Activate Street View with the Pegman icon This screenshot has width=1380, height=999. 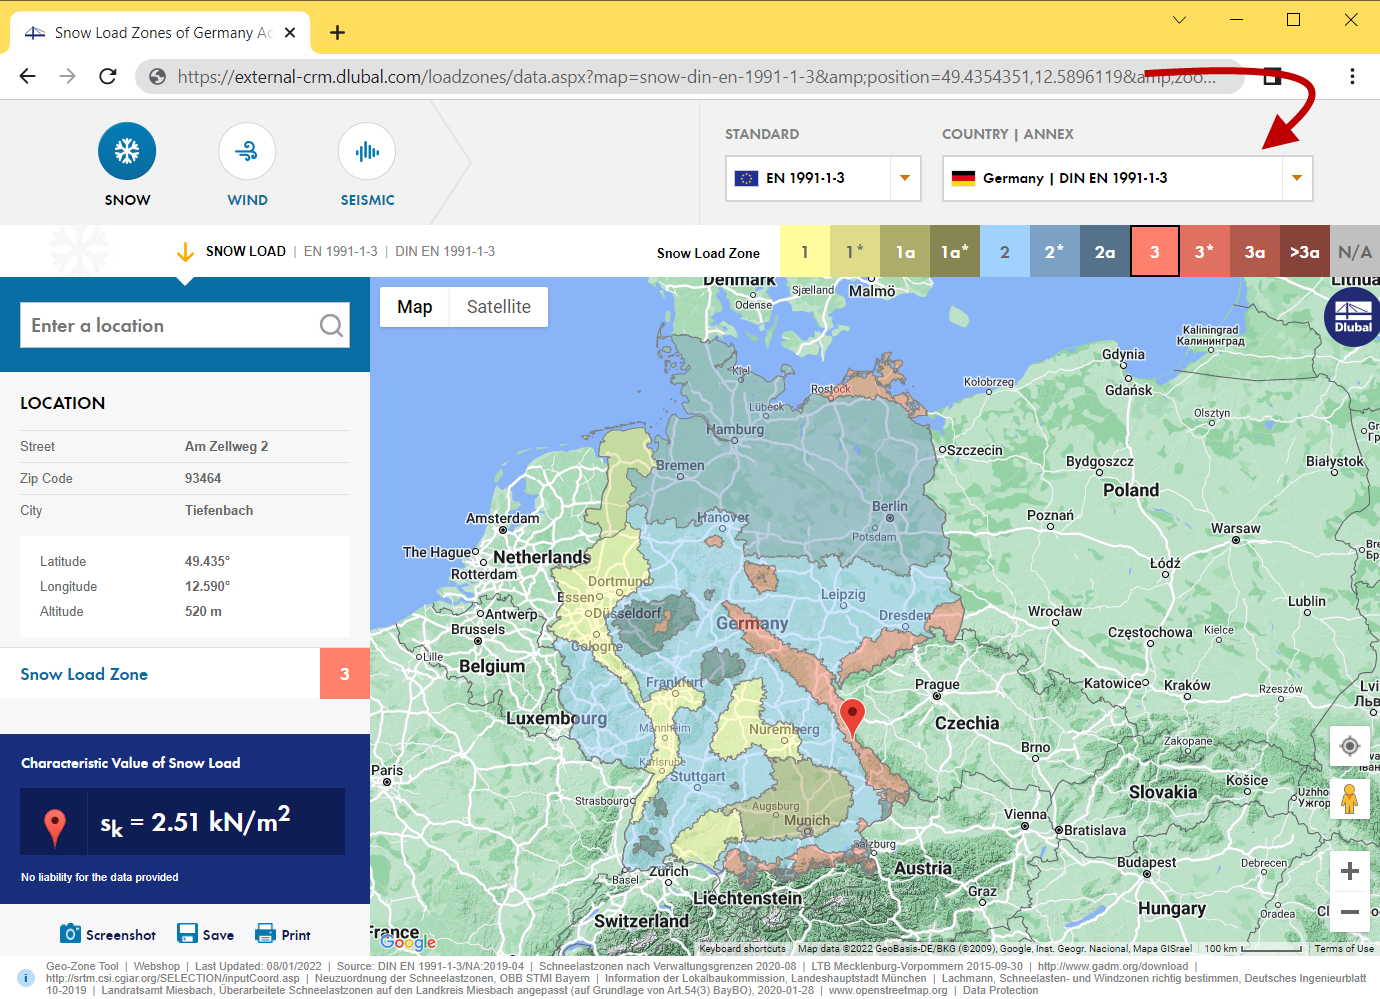(x=1350, y=799)
